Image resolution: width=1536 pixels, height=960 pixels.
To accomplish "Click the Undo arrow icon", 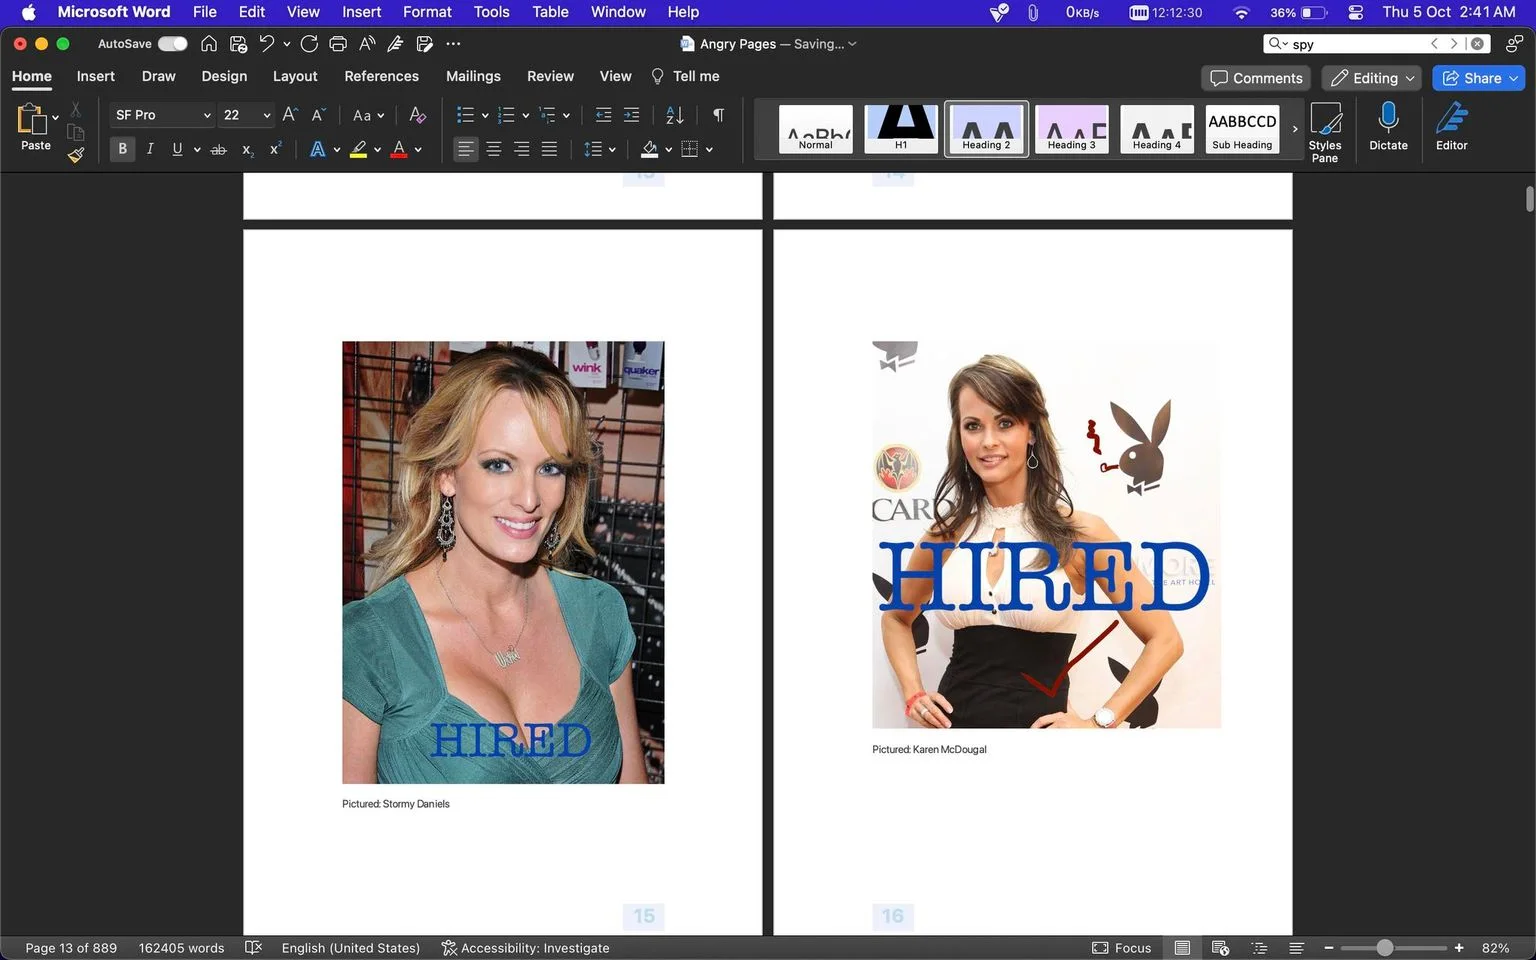I will (267, 43).
